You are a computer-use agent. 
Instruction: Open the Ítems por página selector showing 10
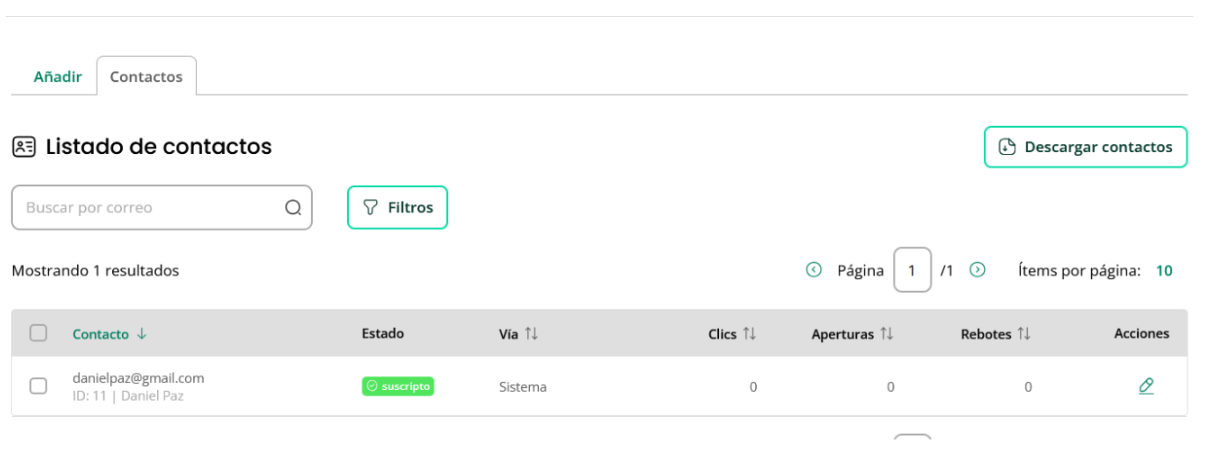pos(1164,270)
